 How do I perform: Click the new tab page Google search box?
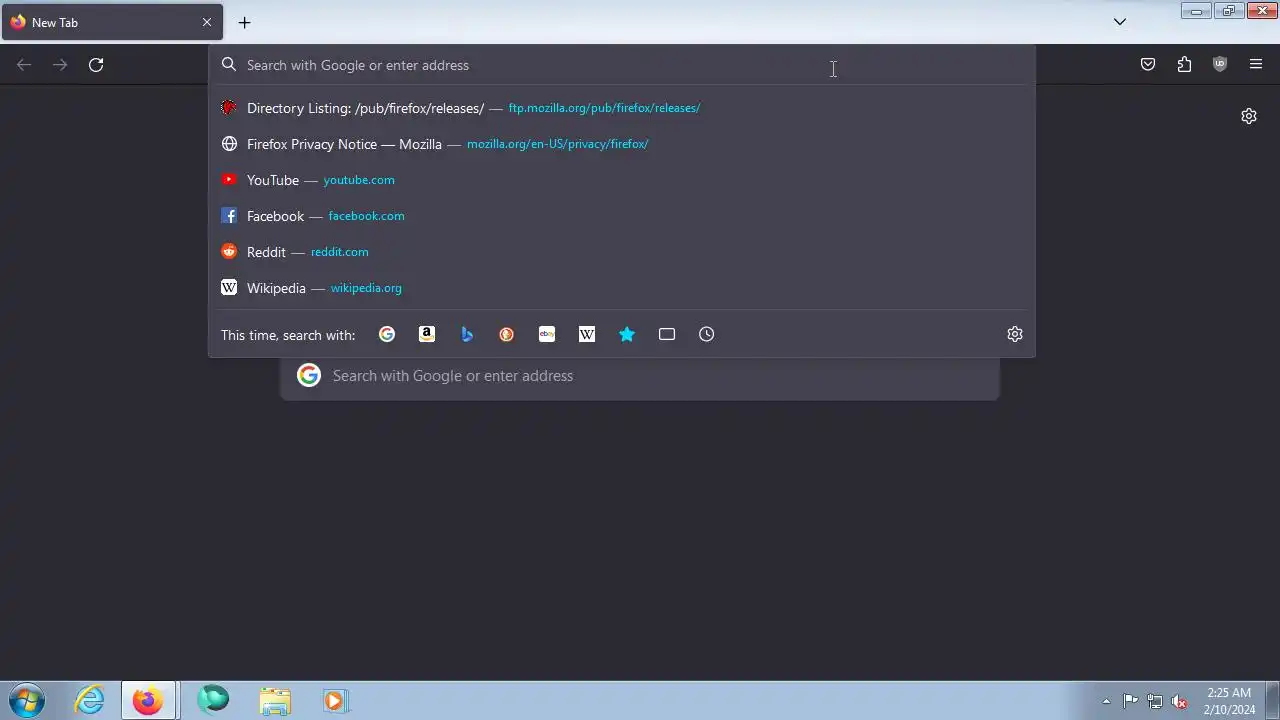click(x=640, y=376)
